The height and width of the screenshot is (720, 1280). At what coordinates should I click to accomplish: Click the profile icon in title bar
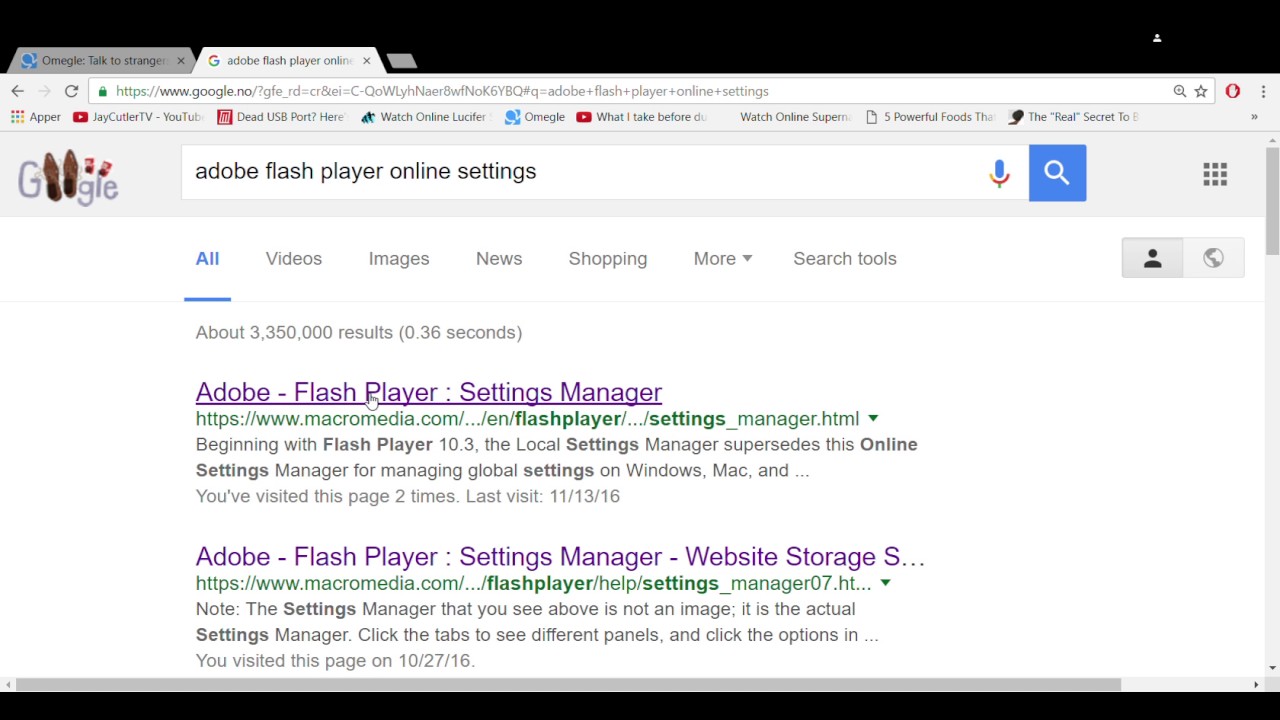pyautogui.click(x=1157, y=38)
